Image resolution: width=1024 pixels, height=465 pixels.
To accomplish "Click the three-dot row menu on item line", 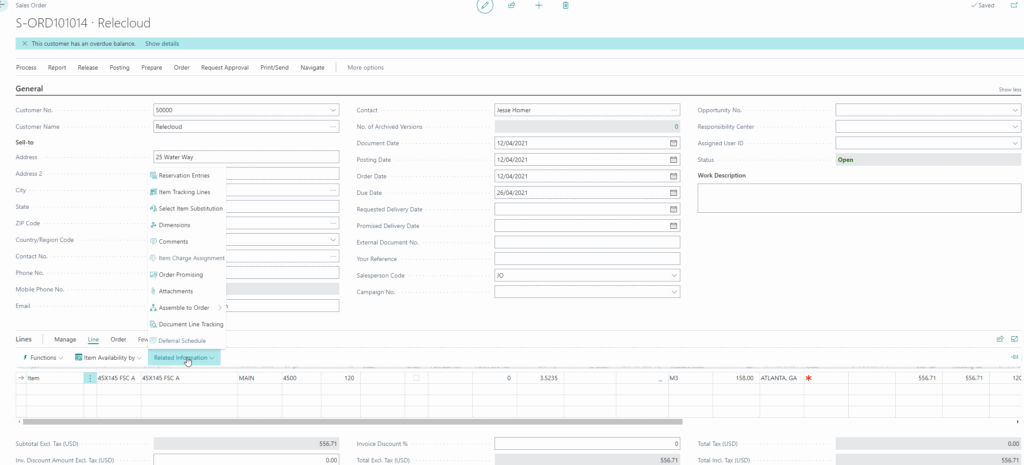I will click(x=90, y=378).
